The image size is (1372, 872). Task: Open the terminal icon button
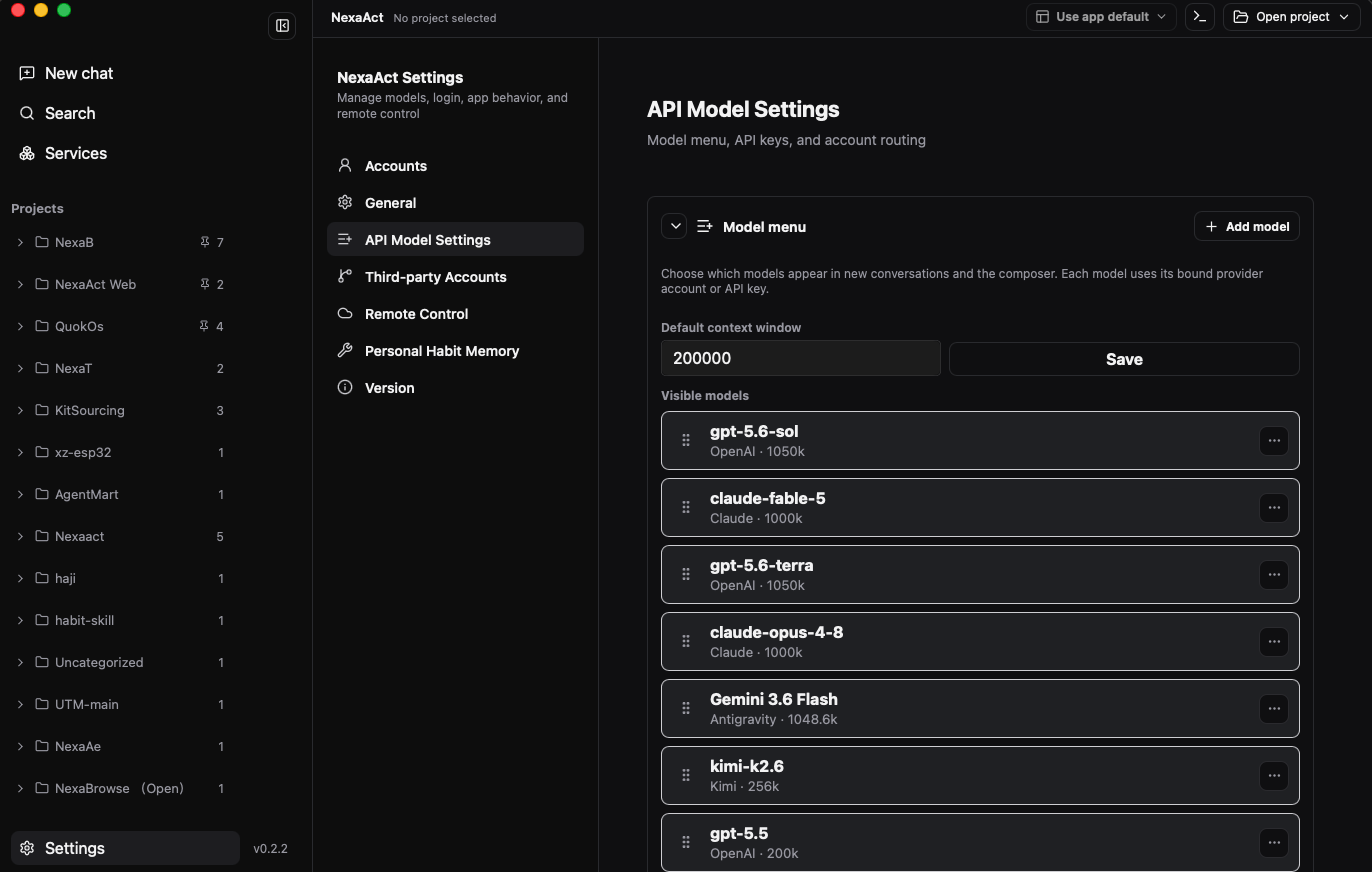tap(1199, 17)
